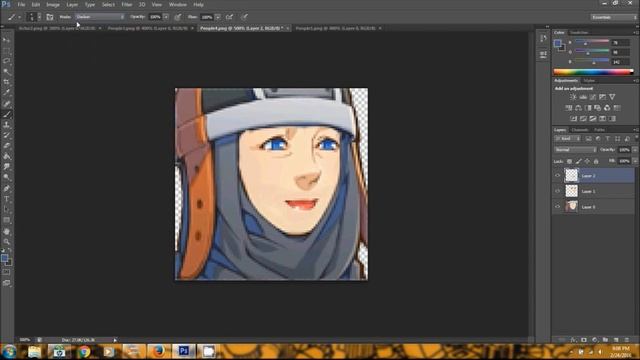The image size is (640, 360).
Task: Open the collapsed History panel icon
Action: [x=543, y=38]
